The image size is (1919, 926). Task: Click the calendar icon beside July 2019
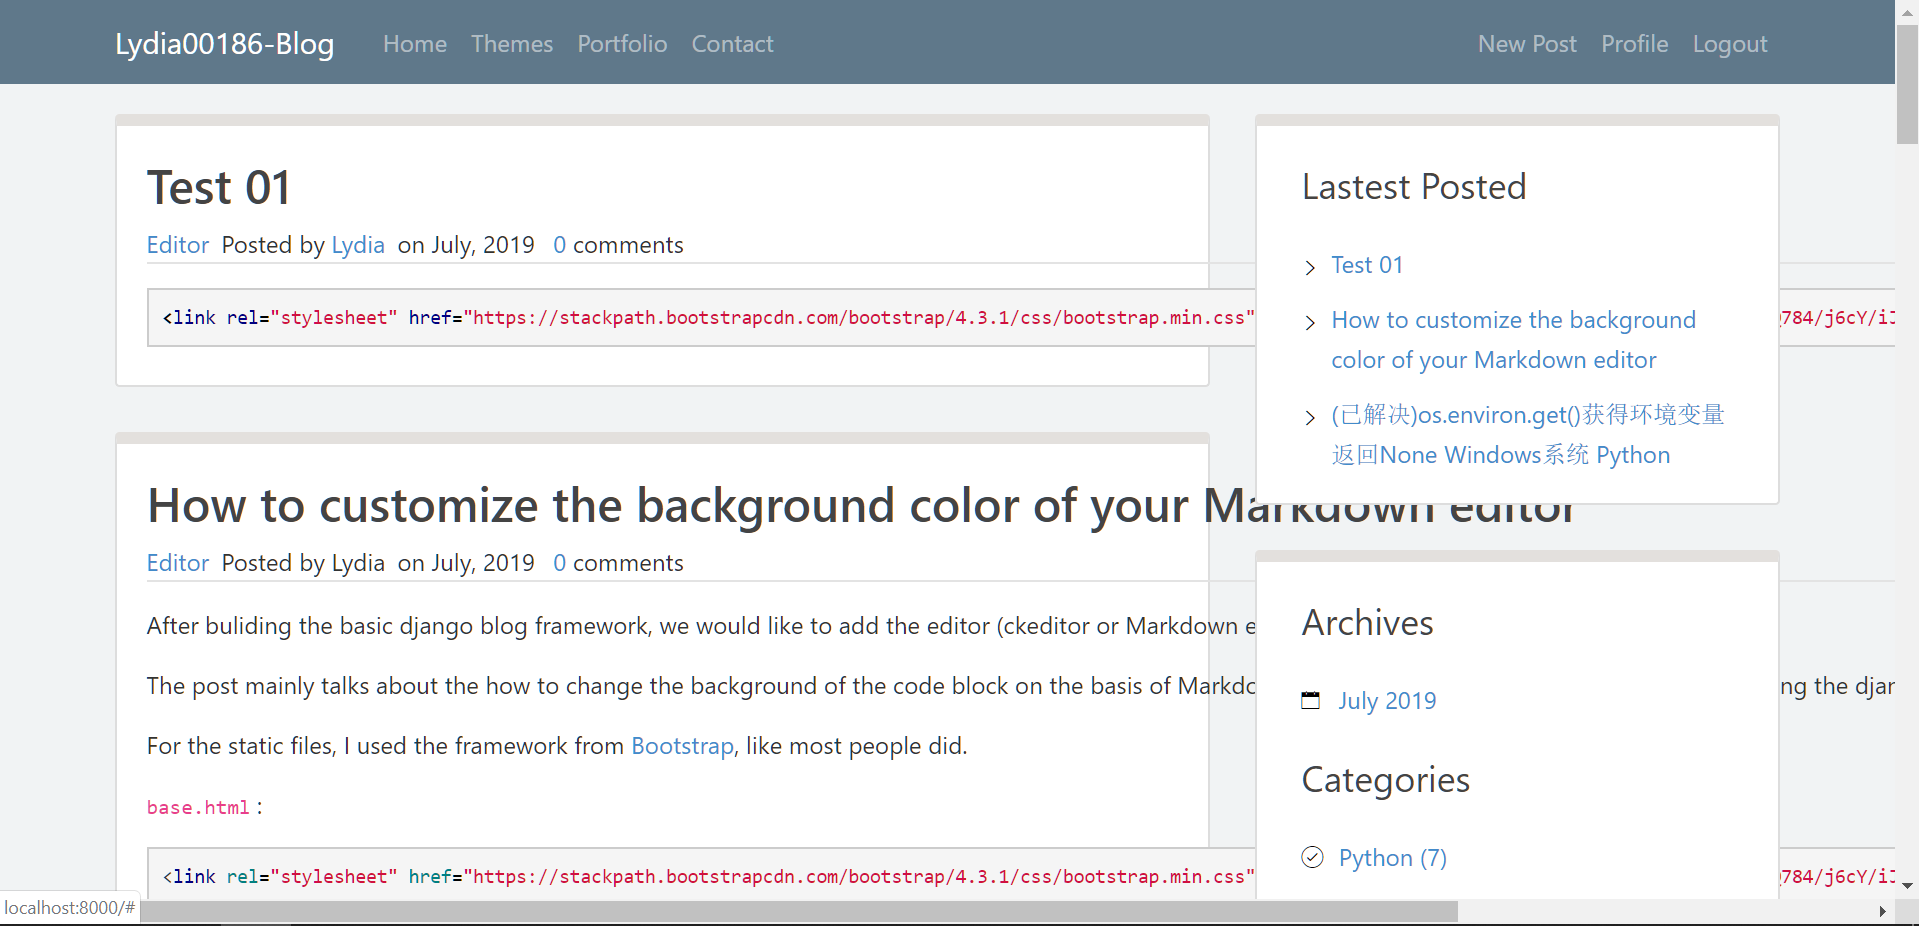pyautogui.click(x=1311, y=700)
